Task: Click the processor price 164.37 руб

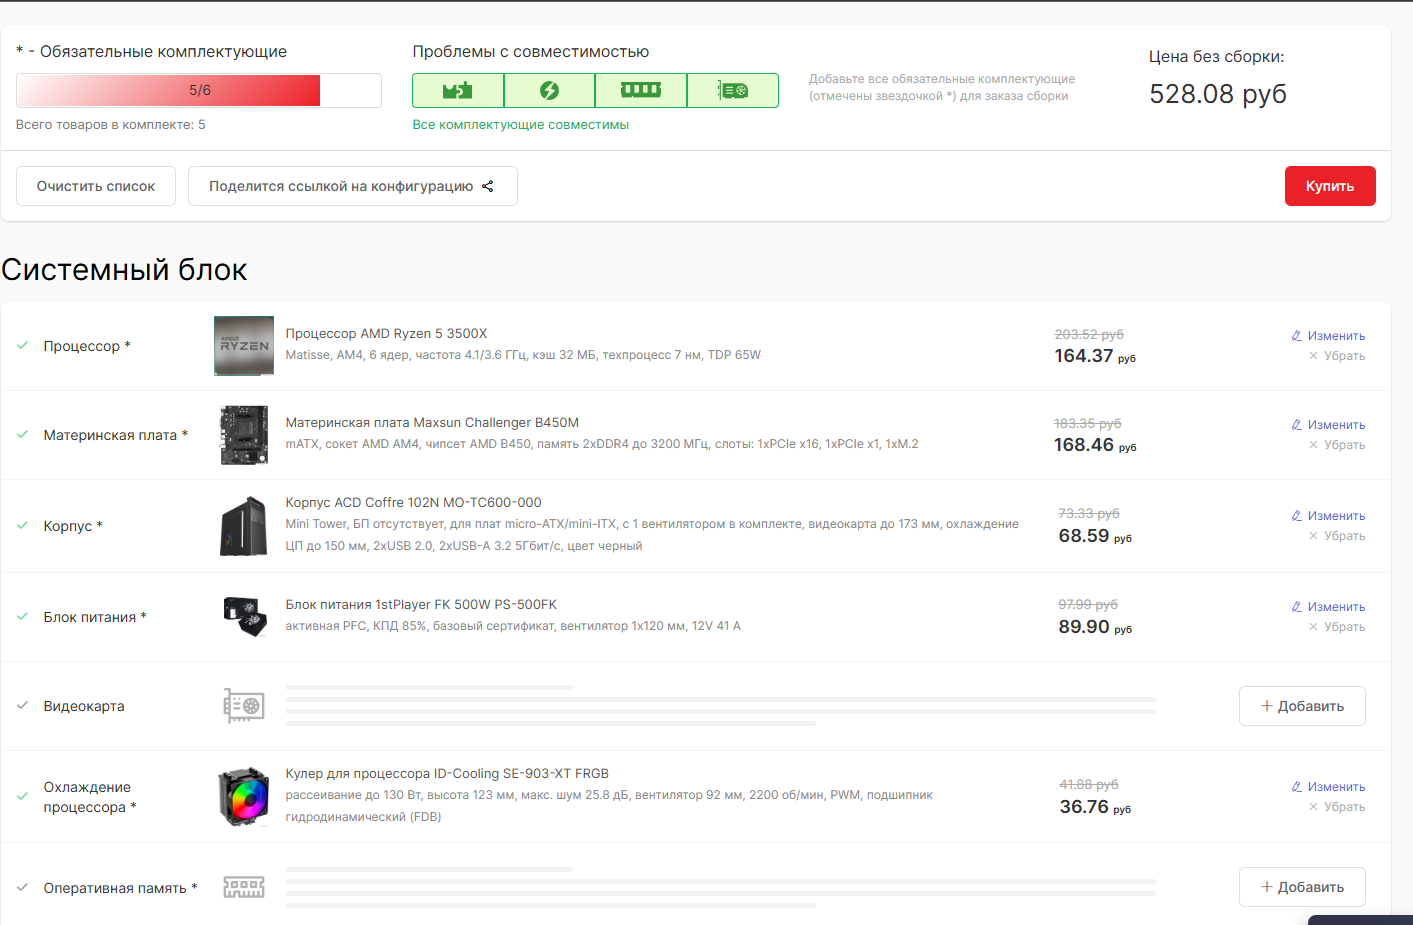Action: pos(1095,356)
